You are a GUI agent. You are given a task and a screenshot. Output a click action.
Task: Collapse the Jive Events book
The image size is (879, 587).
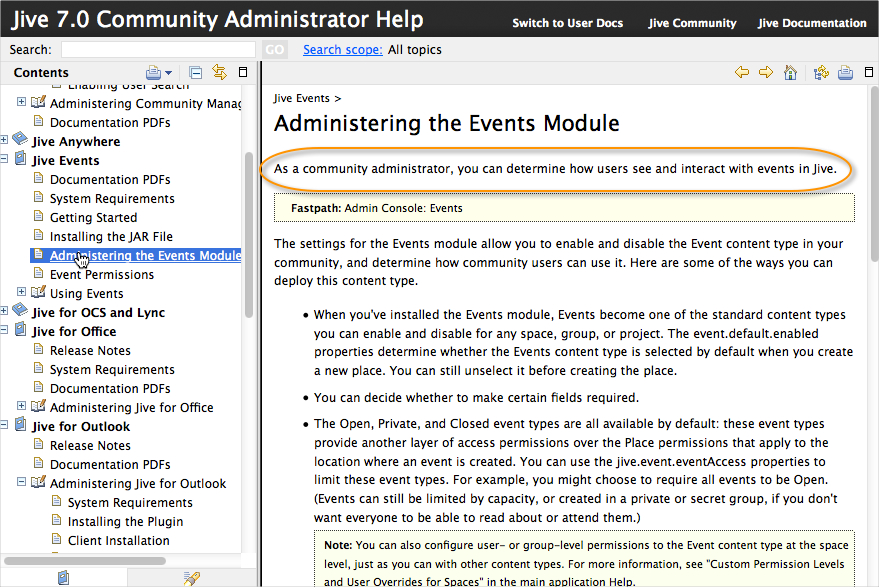4,159
